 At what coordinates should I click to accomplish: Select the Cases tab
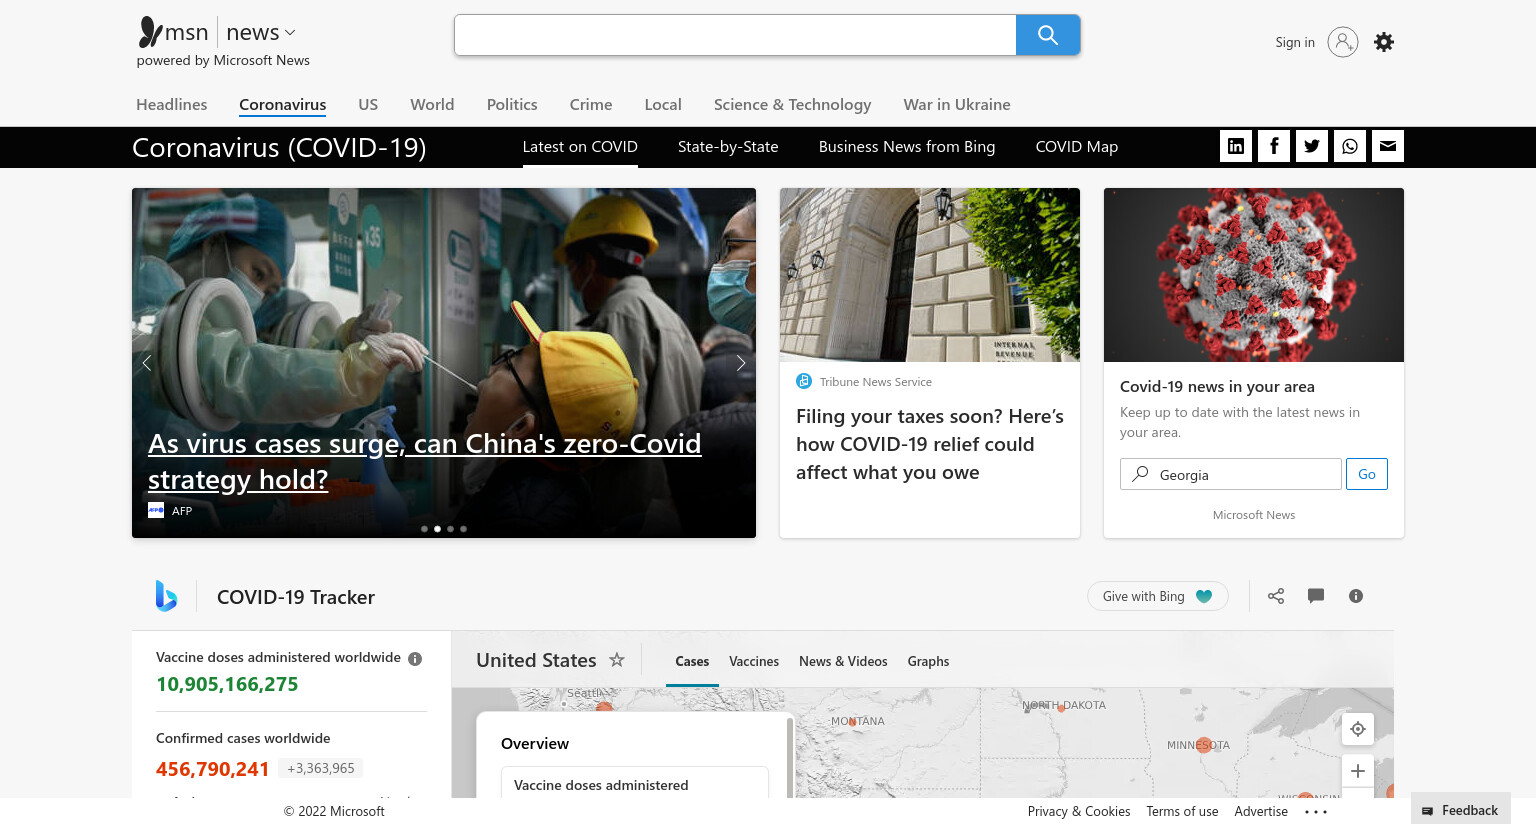coord(692,661)
